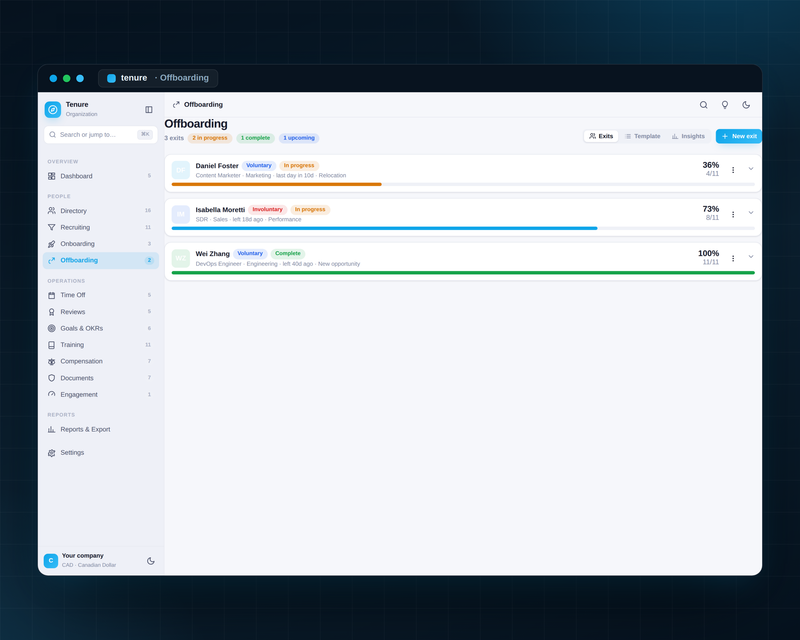The width and height of the screenshot is (800, 640).
Task: Click the Search or jump to field
Action: coord(101,135)
